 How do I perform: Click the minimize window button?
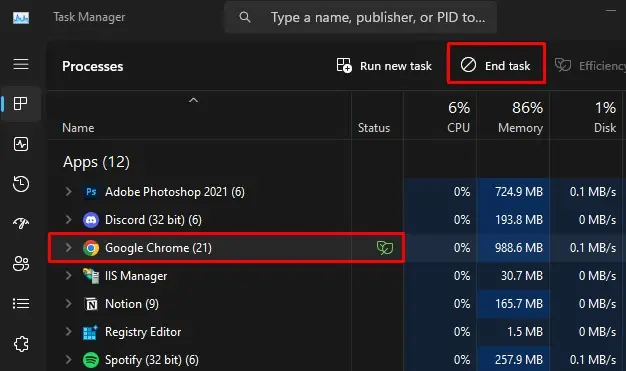pos(611,10)
